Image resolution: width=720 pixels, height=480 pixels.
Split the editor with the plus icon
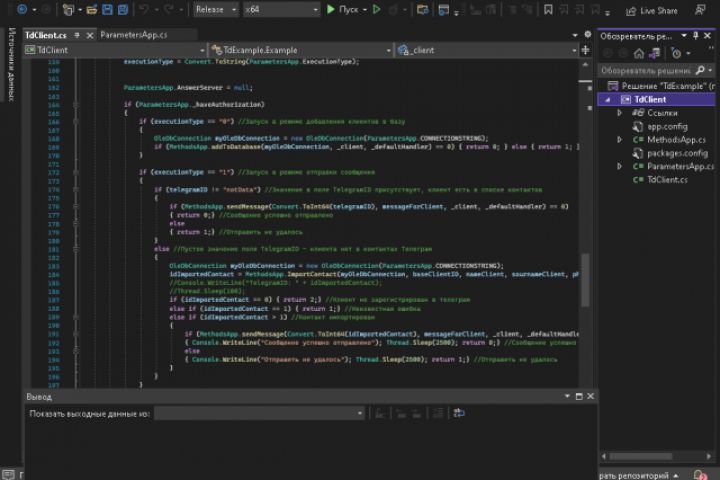(x=585, y=50)
